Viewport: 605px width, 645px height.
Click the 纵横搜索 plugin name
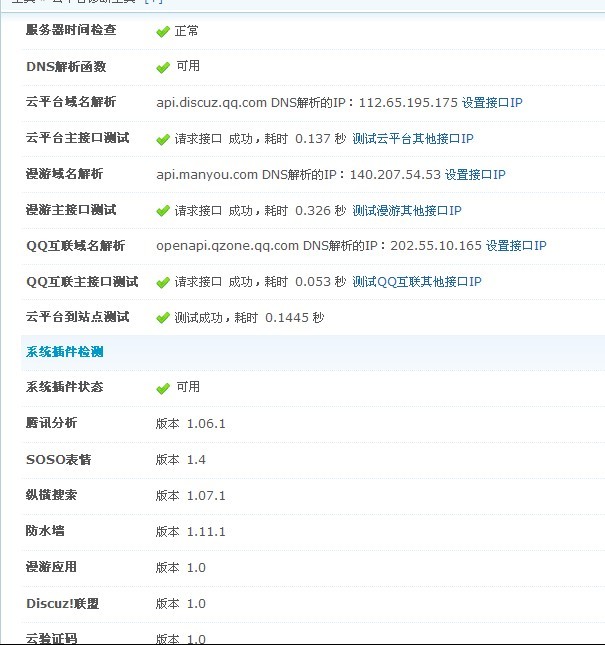coord(51,494)
